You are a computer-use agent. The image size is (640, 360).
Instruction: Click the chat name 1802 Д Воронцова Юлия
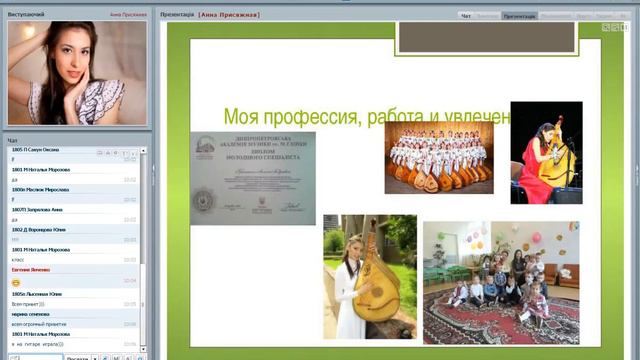(39, 230)
